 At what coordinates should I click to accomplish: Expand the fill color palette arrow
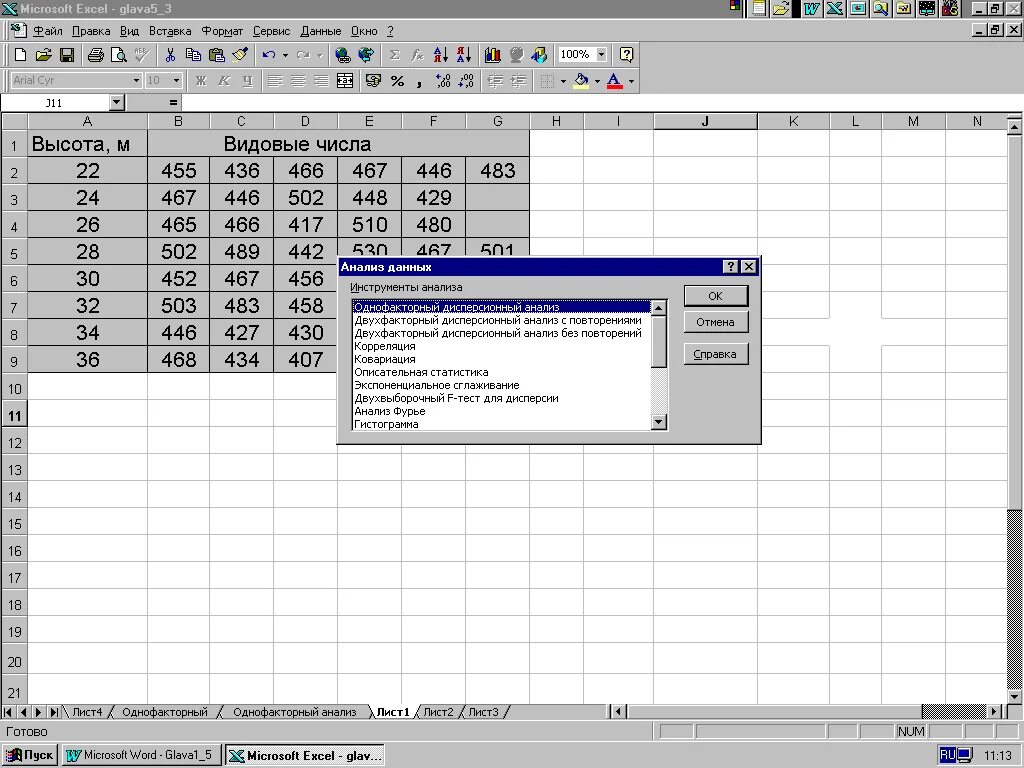597,81
